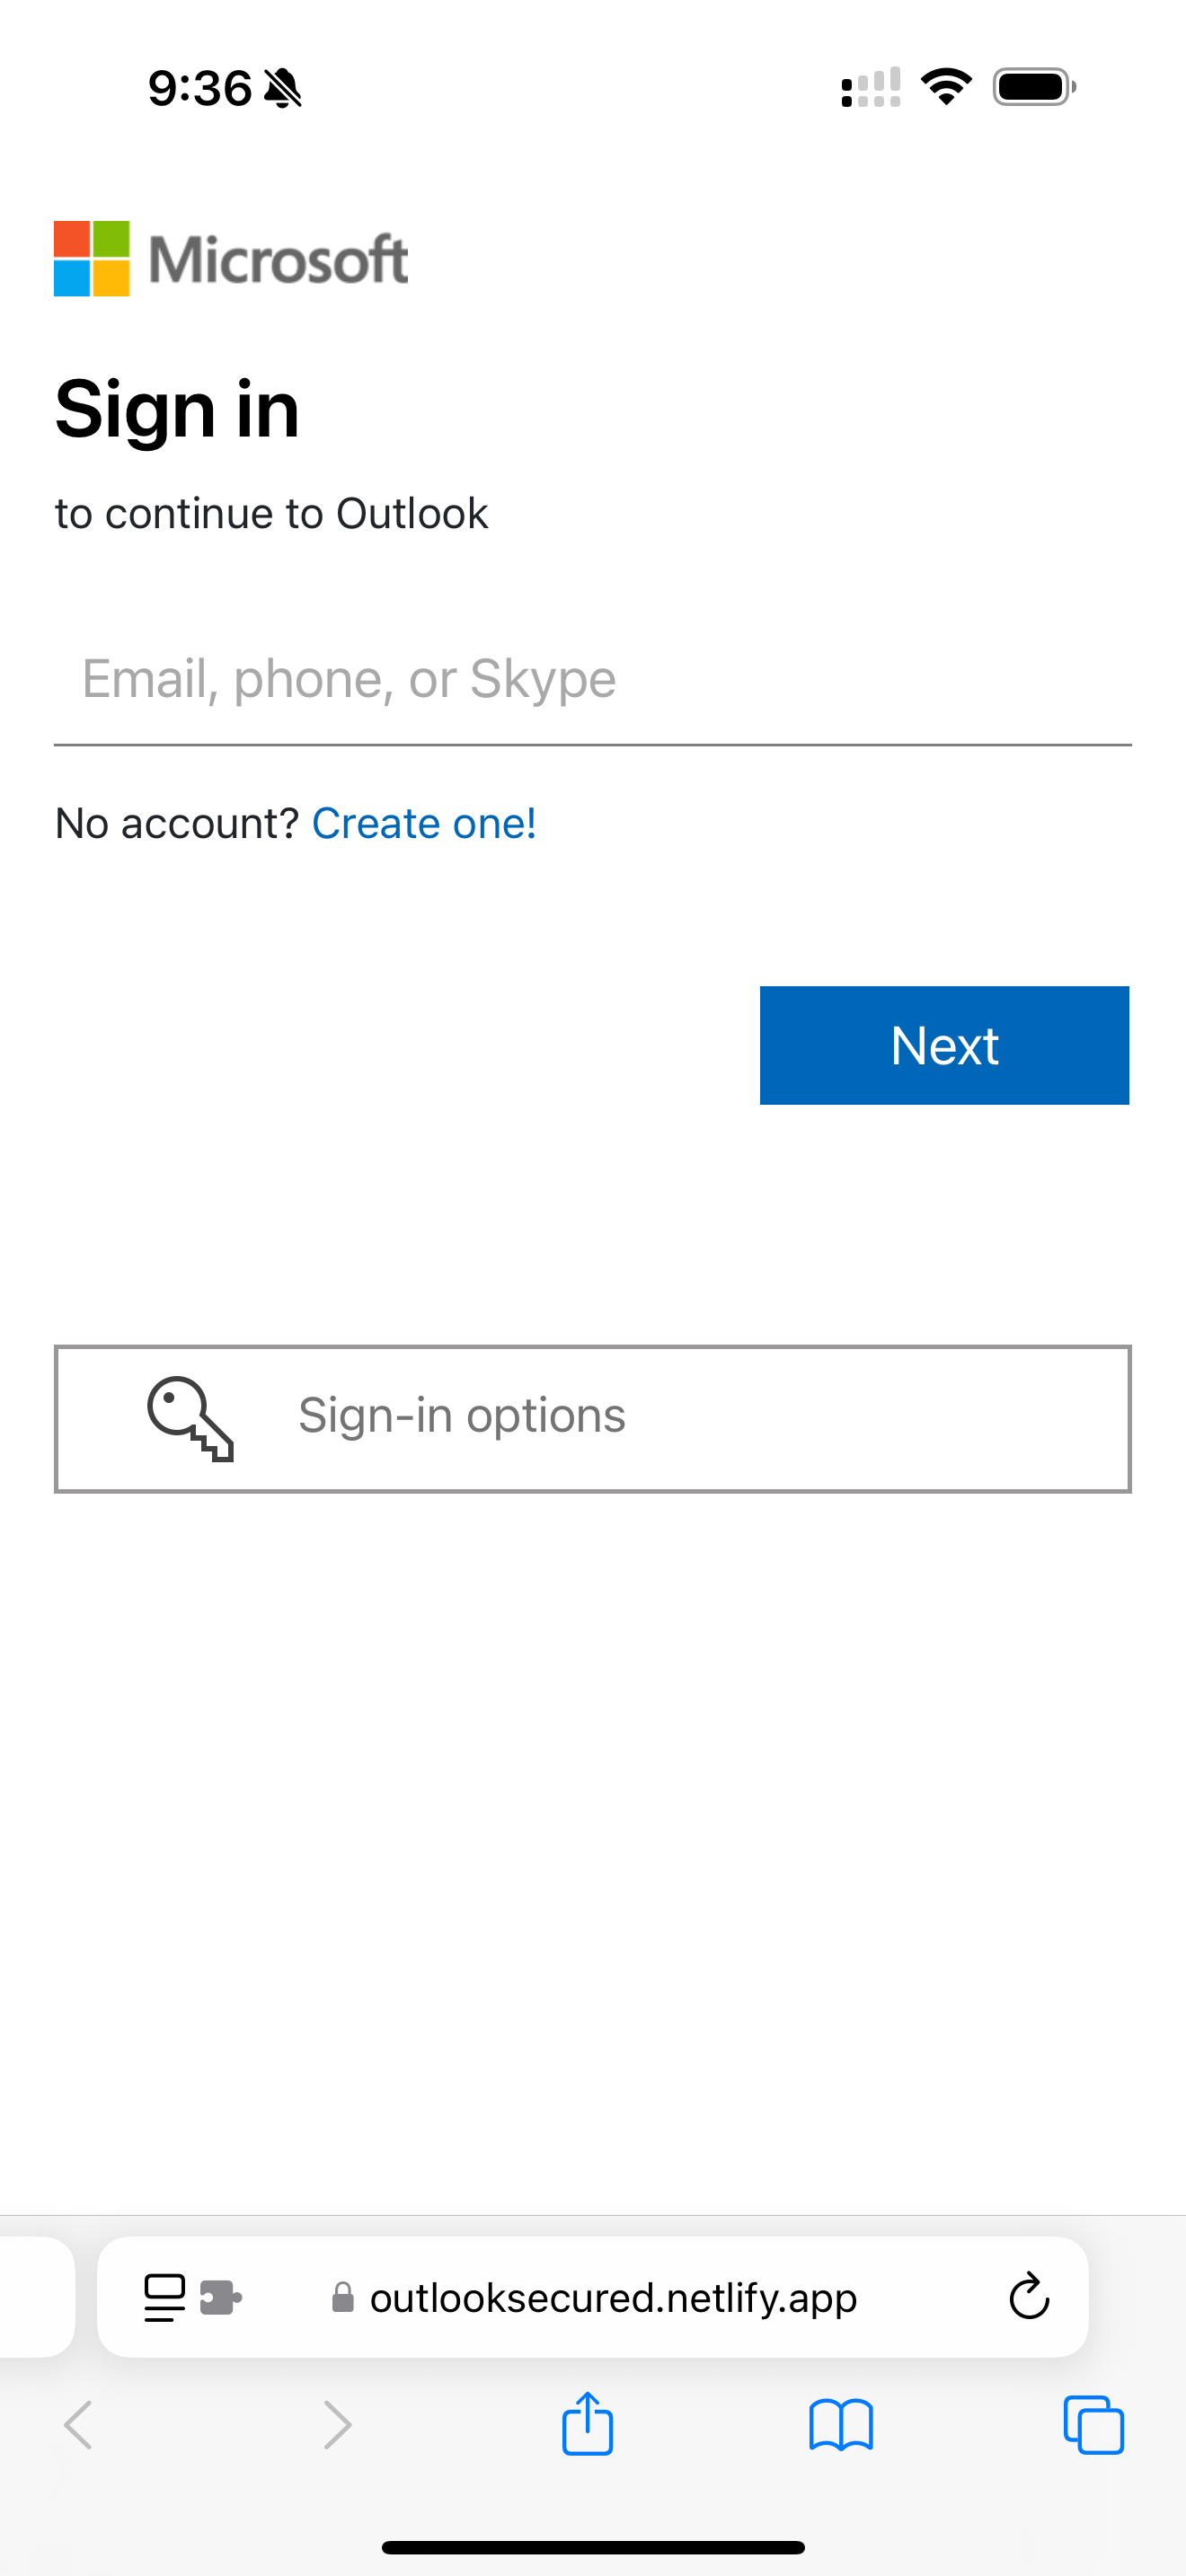1186x2576 pixels.
Task: Select the outlooksecured.netlify.app URL text
Action: [613, 2297]
